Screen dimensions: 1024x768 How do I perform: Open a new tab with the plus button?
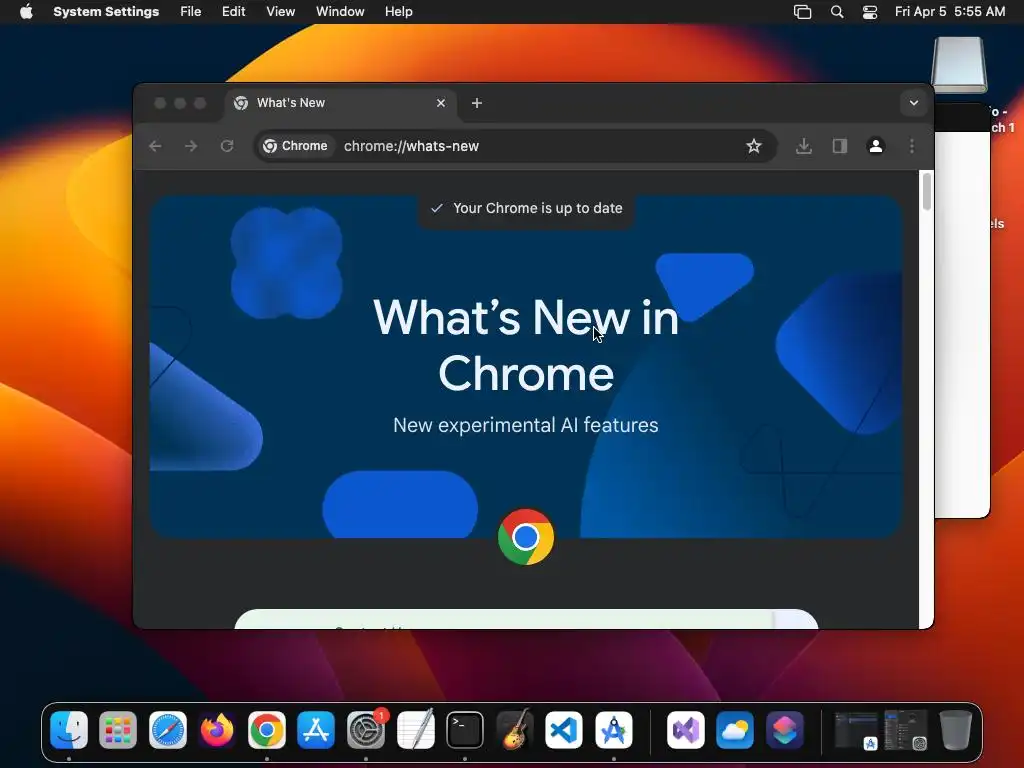(x=477, y=103)
